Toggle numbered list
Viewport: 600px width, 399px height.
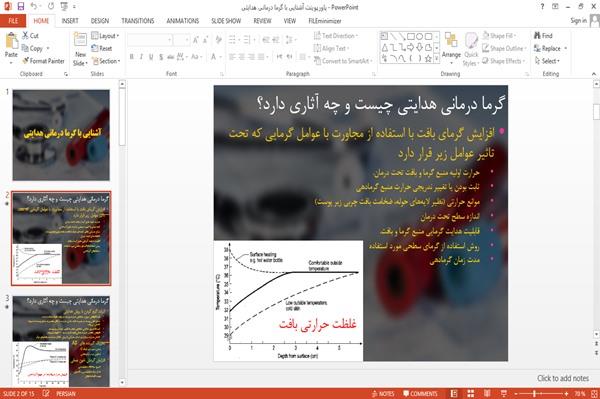pyautogui.click(x=247, y=39)
